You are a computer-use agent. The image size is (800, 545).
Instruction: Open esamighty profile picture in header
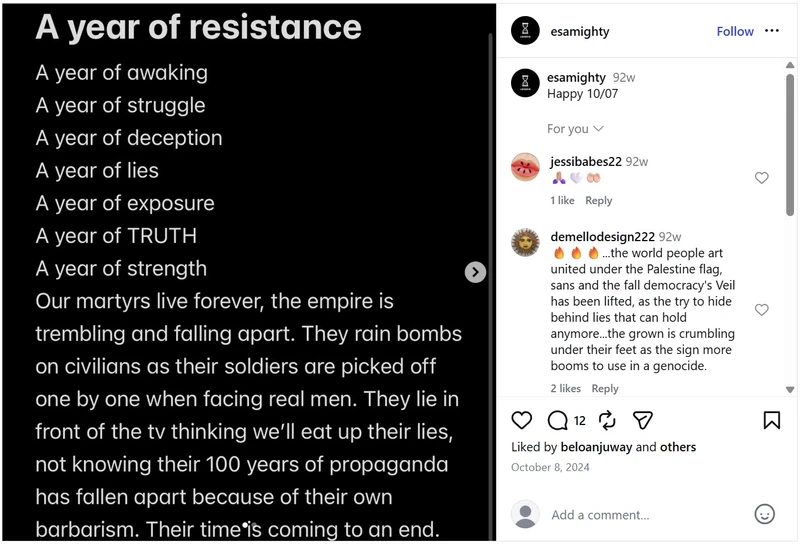click(525, 31)
